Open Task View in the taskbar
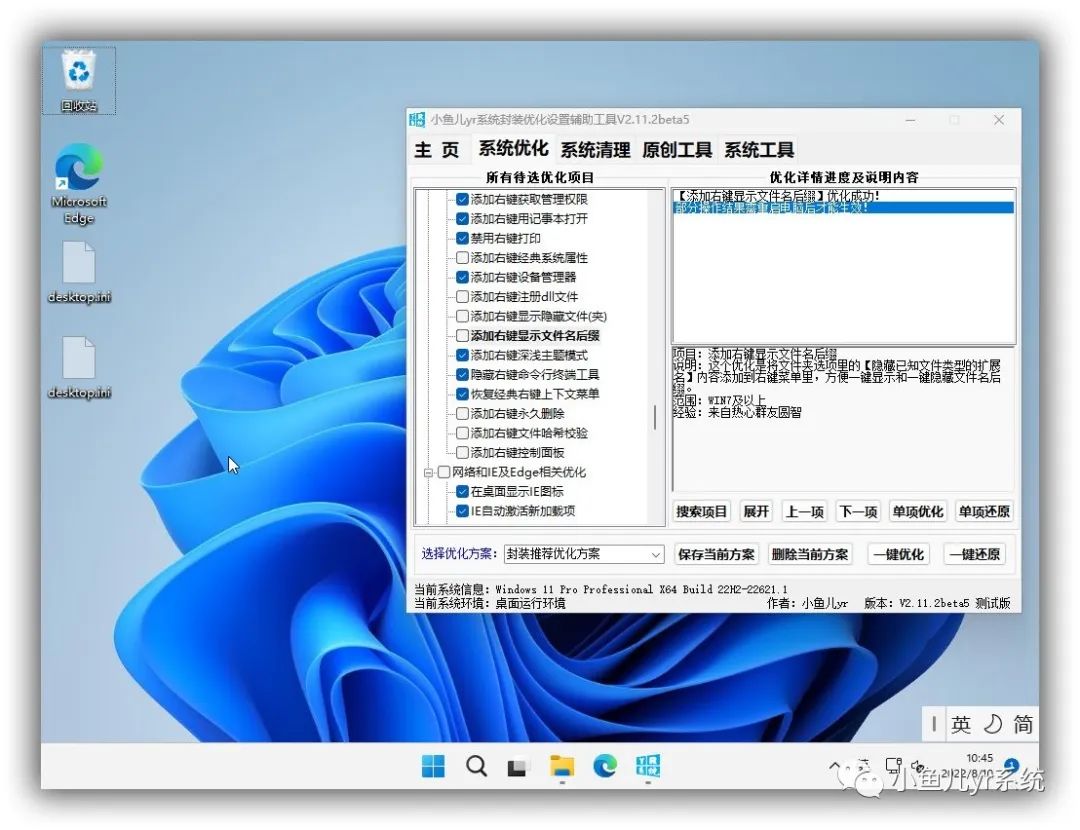 (518, 767)
